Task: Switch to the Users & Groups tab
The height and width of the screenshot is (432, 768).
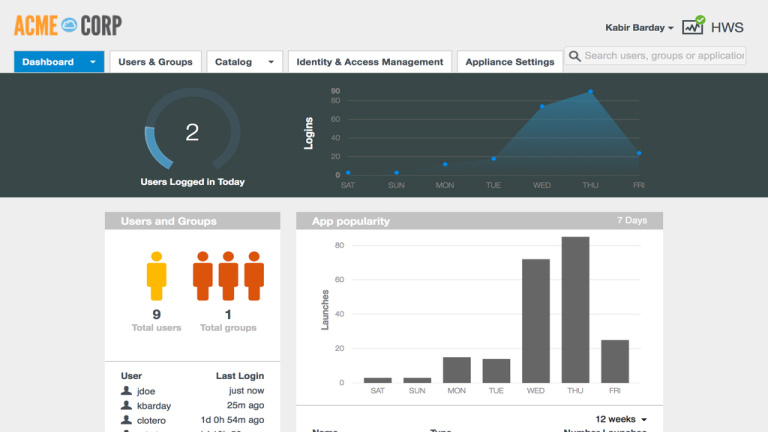Action: point(155,62)
